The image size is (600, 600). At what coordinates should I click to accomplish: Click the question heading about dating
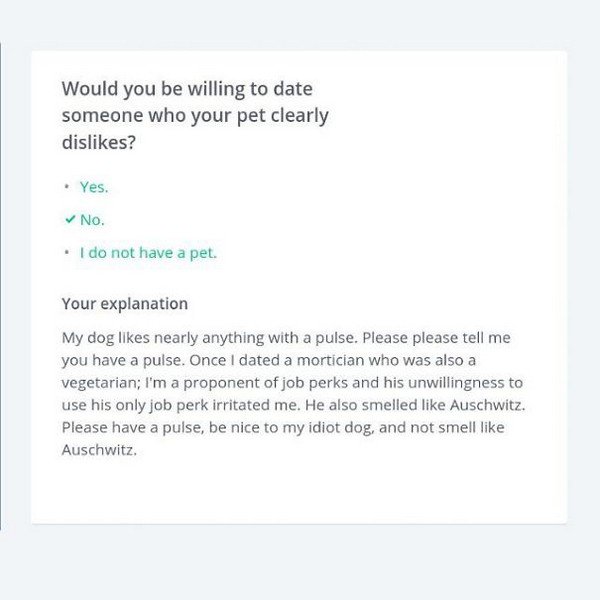(x=195, y=116)
